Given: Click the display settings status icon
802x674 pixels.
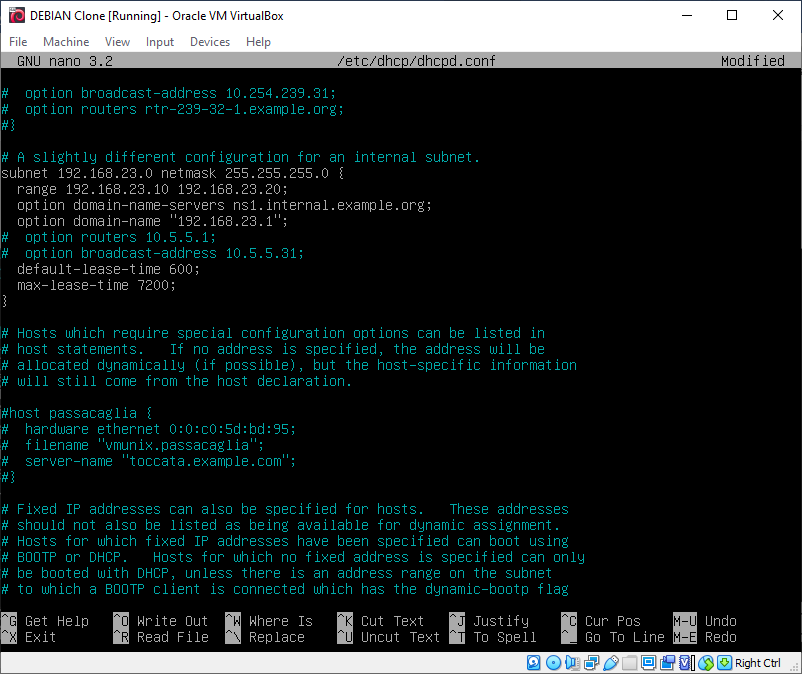Looking at the screenshot, I should [649, 663].
